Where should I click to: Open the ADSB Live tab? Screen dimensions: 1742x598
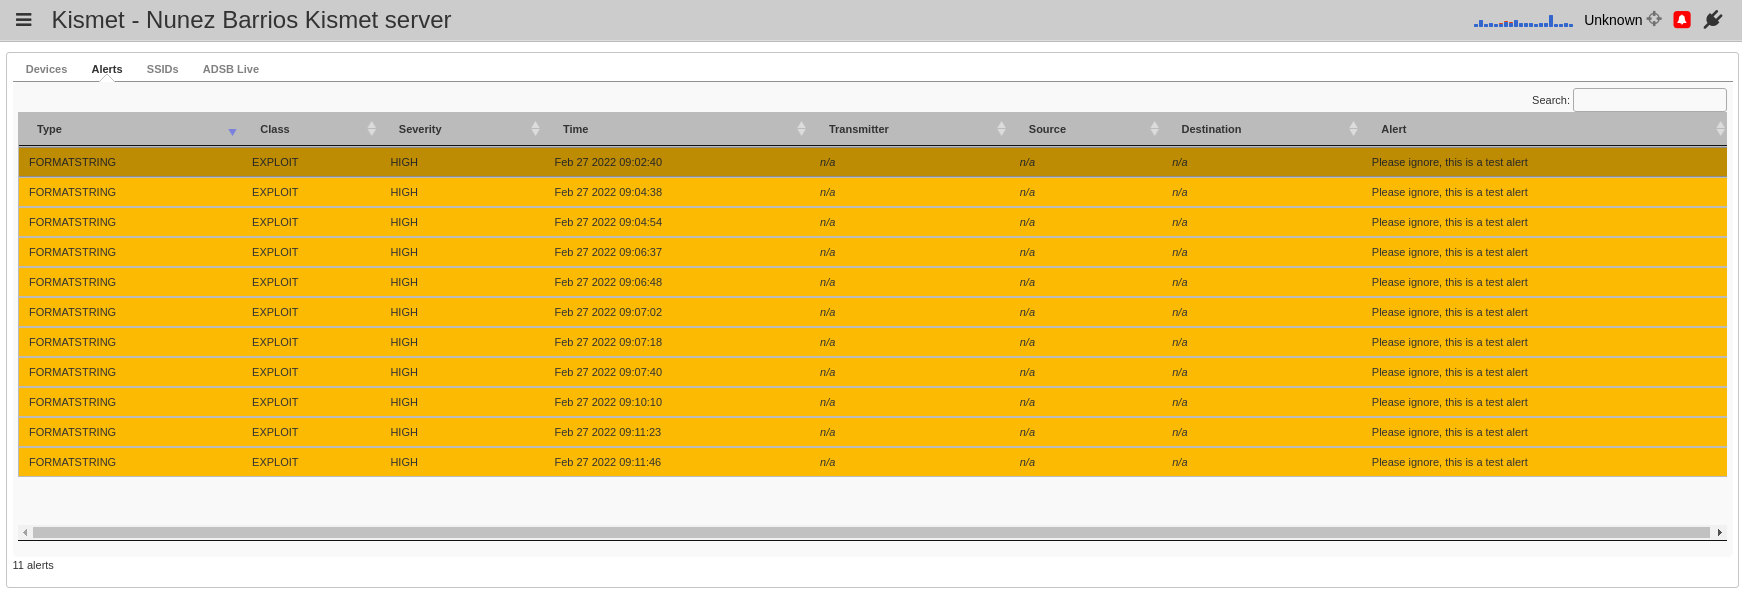pyautogui.click(x=230, y=69)
